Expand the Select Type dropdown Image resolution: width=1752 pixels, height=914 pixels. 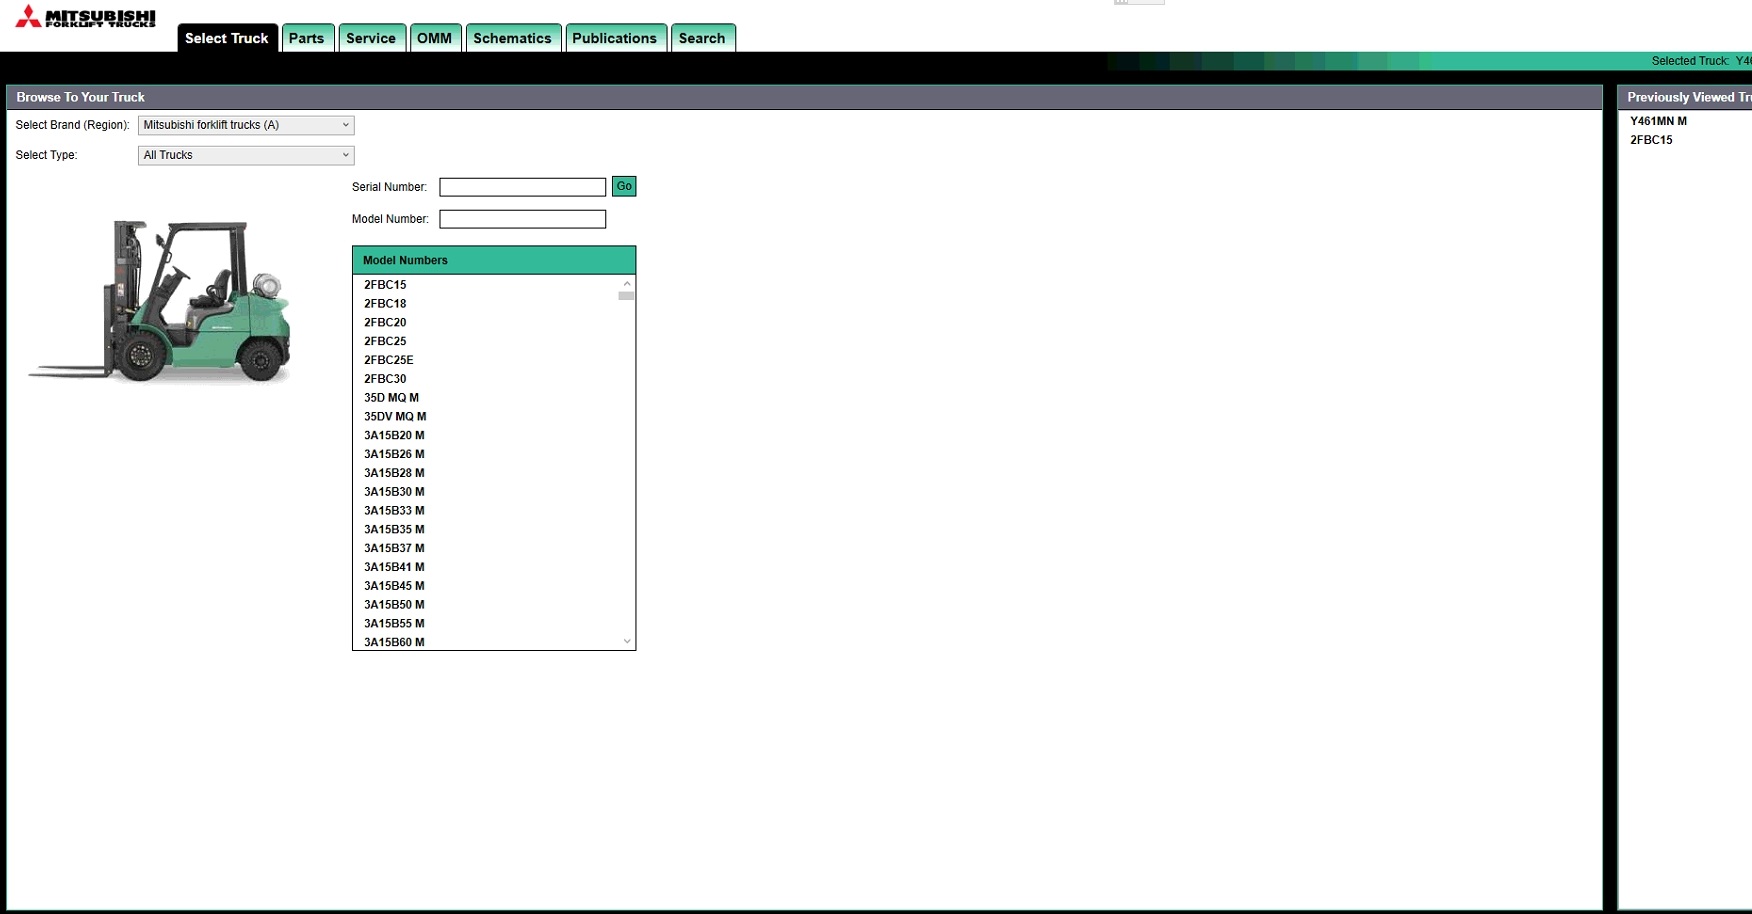point(246,155)
